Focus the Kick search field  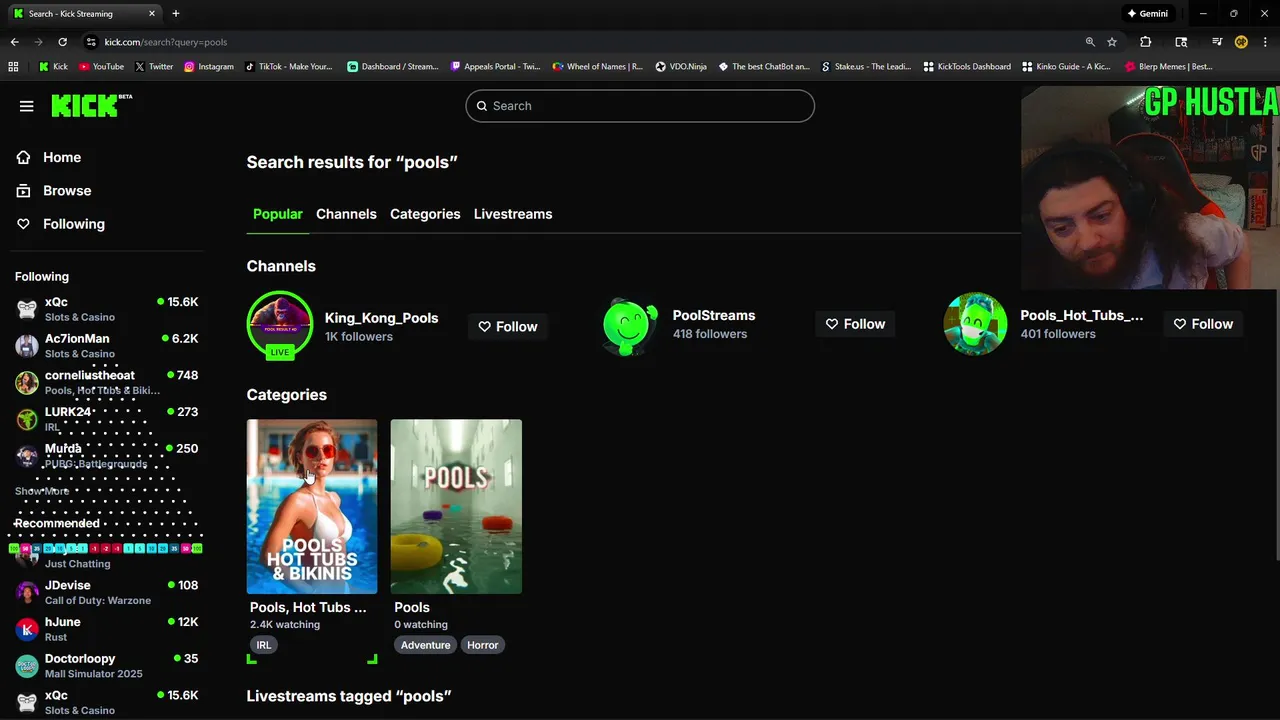point(640,106)
